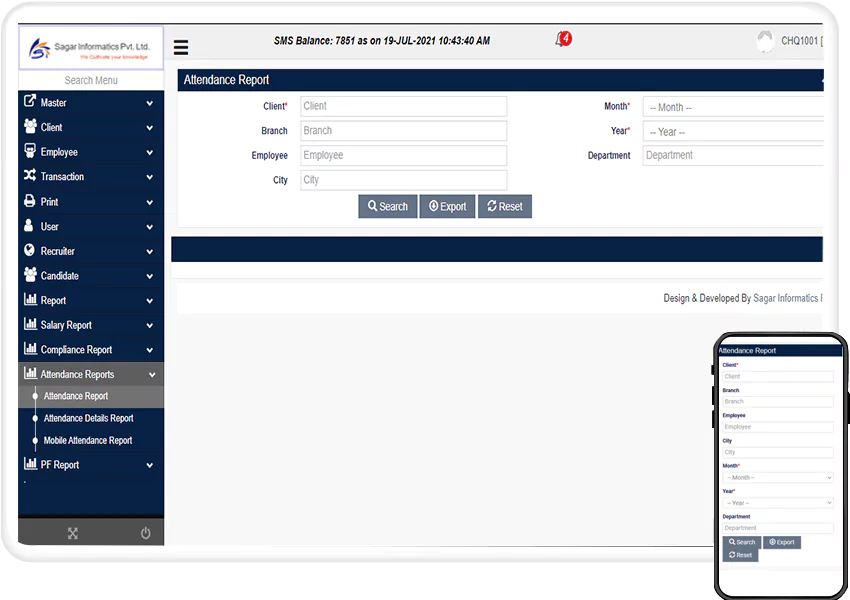Screen dimensions: 850x600
Task: Focus the Branch input field
Action: (403, 131)
